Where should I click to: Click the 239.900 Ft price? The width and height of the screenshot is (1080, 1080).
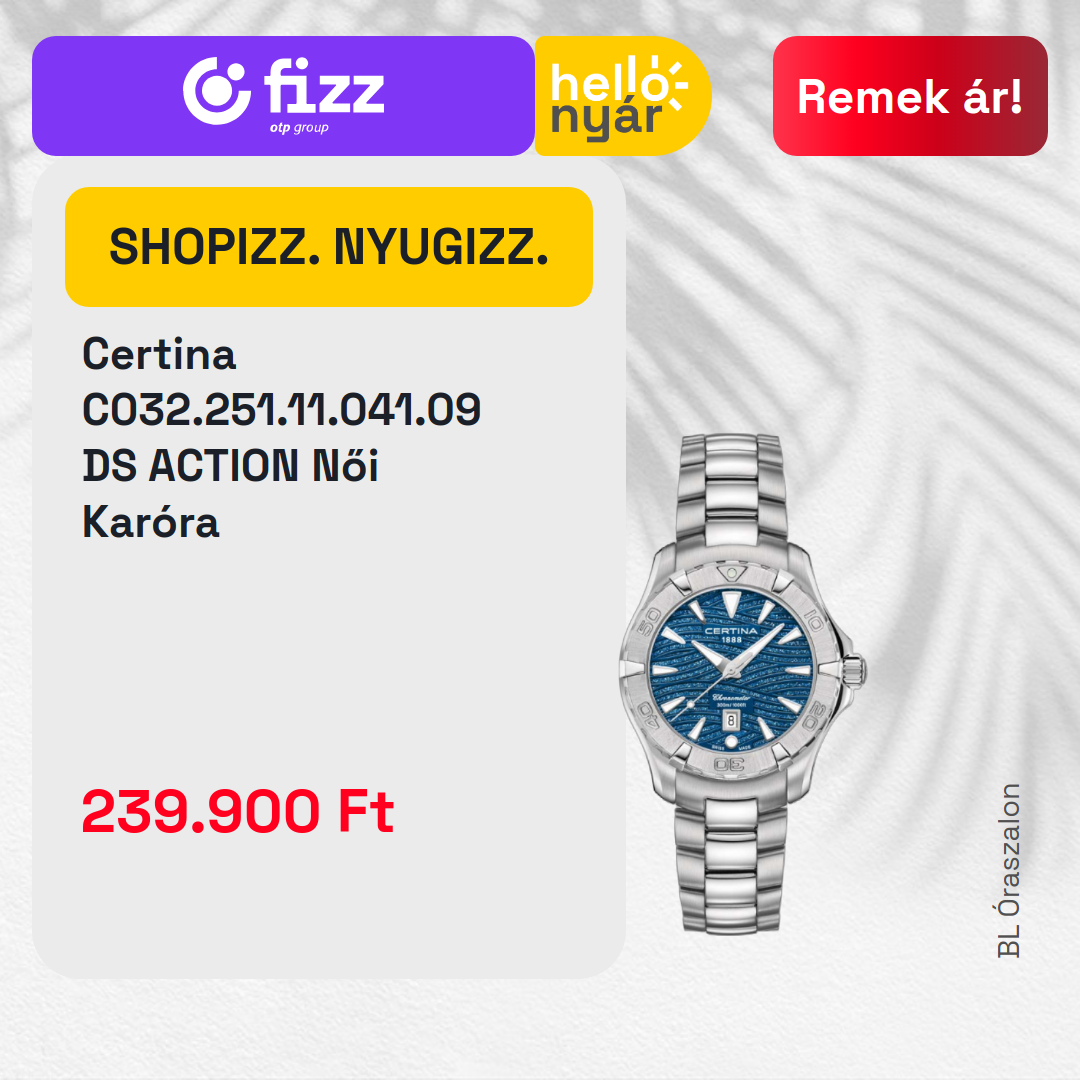pyautogui.click(x=238, y=812)
